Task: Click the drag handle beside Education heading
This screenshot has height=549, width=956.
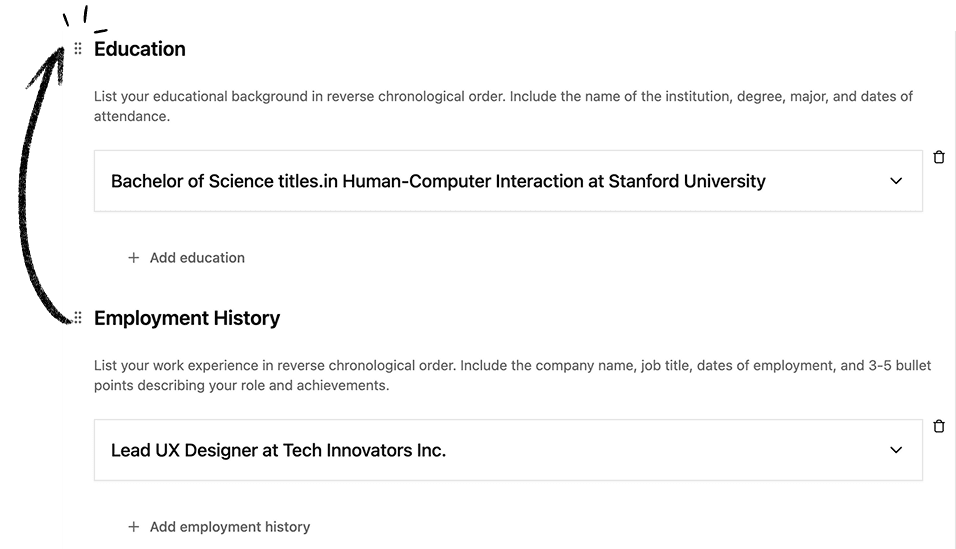Action: click(x=78, y=49)
